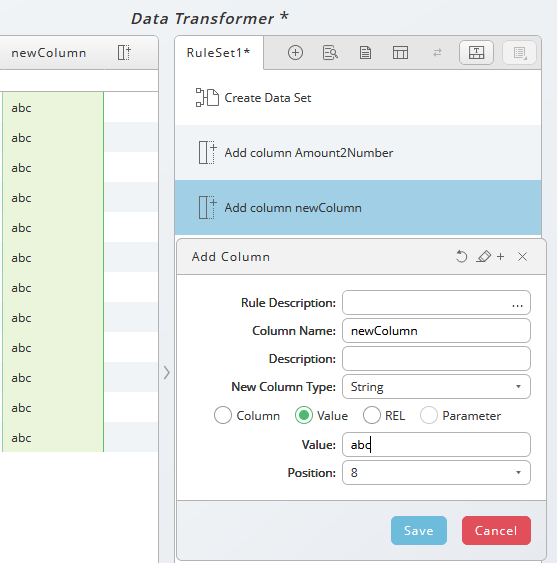Open the table layout icon in toolbar
Image resolution: width=557 pixels, height=563 pixels.
[x=400, y=53]
